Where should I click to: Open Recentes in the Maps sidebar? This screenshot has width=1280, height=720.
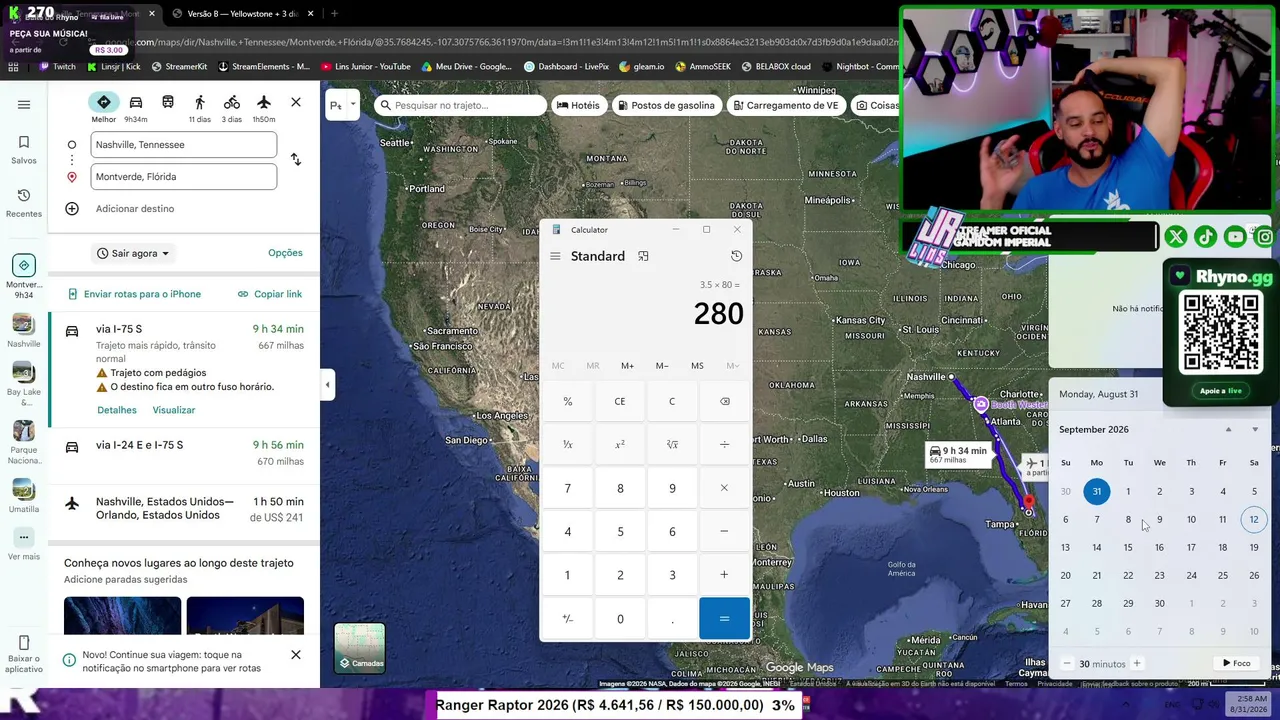(x=24, y=202)
